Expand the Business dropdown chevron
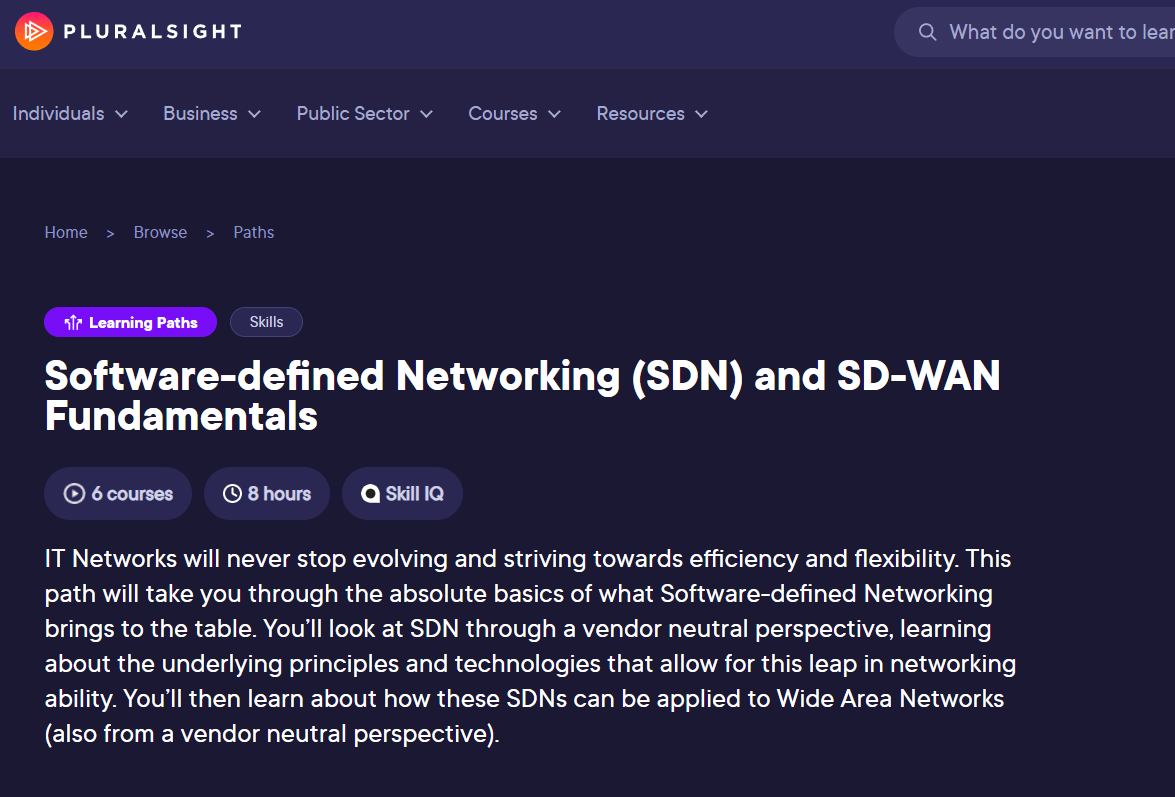This screenshot has width=1175, height=797. (x=254, y=114)
